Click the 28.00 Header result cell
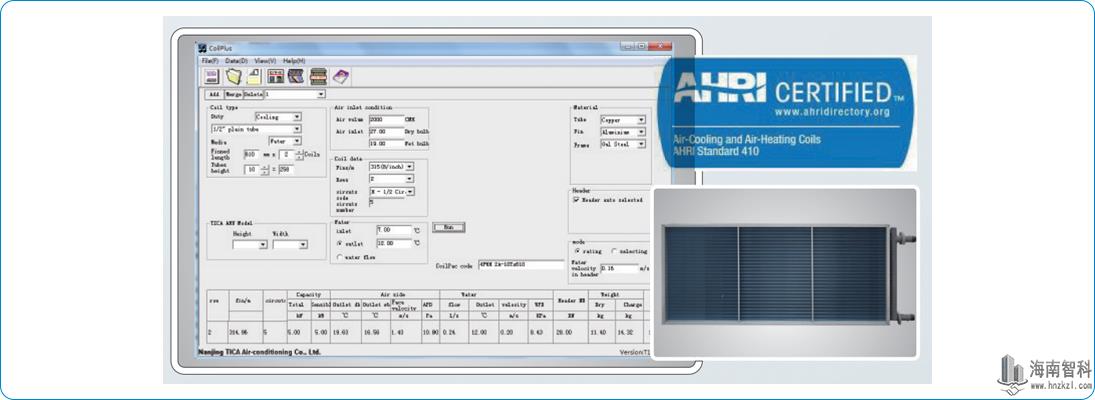 (x=570, y=332)
